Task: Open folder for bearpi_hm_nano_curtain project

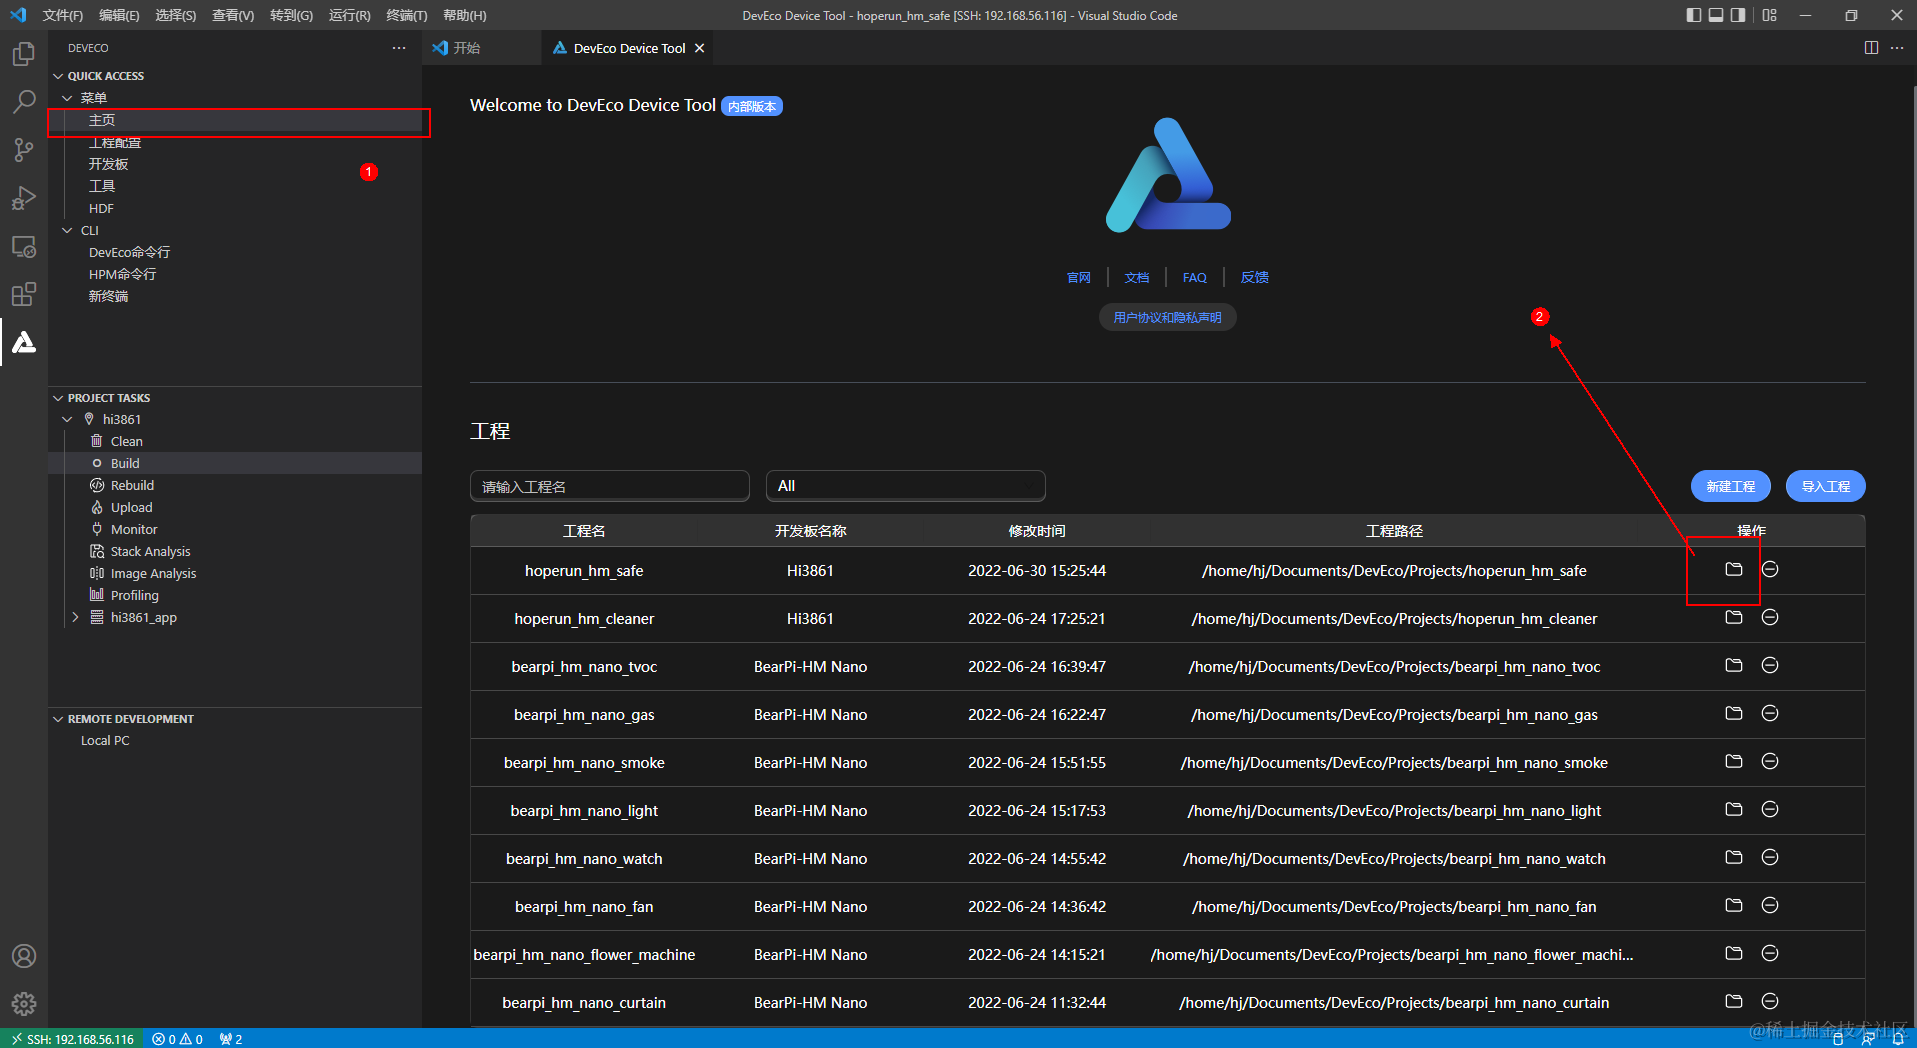Action: (1734, 1001)
